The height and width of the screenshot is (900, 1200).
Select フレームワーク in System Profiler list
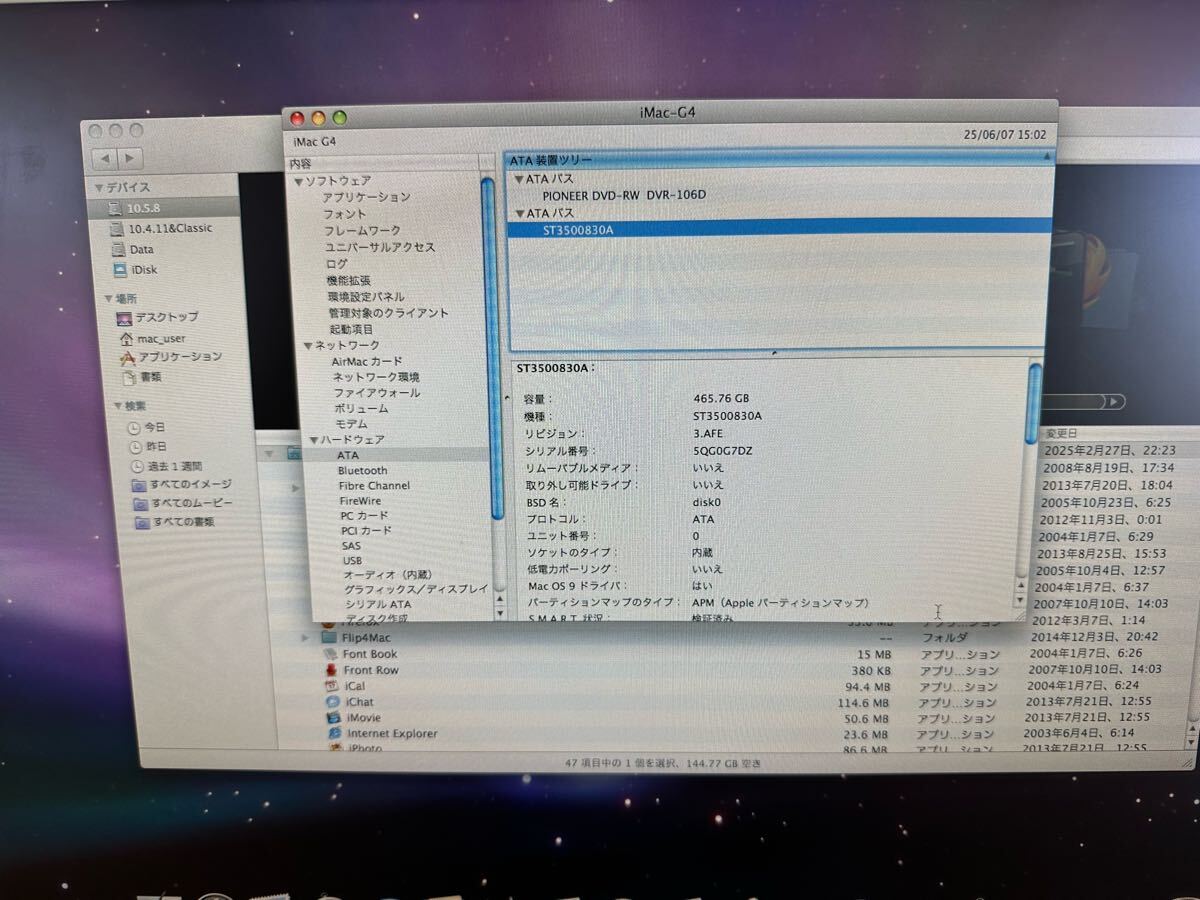pyautogui.click(x=363, y=231)
